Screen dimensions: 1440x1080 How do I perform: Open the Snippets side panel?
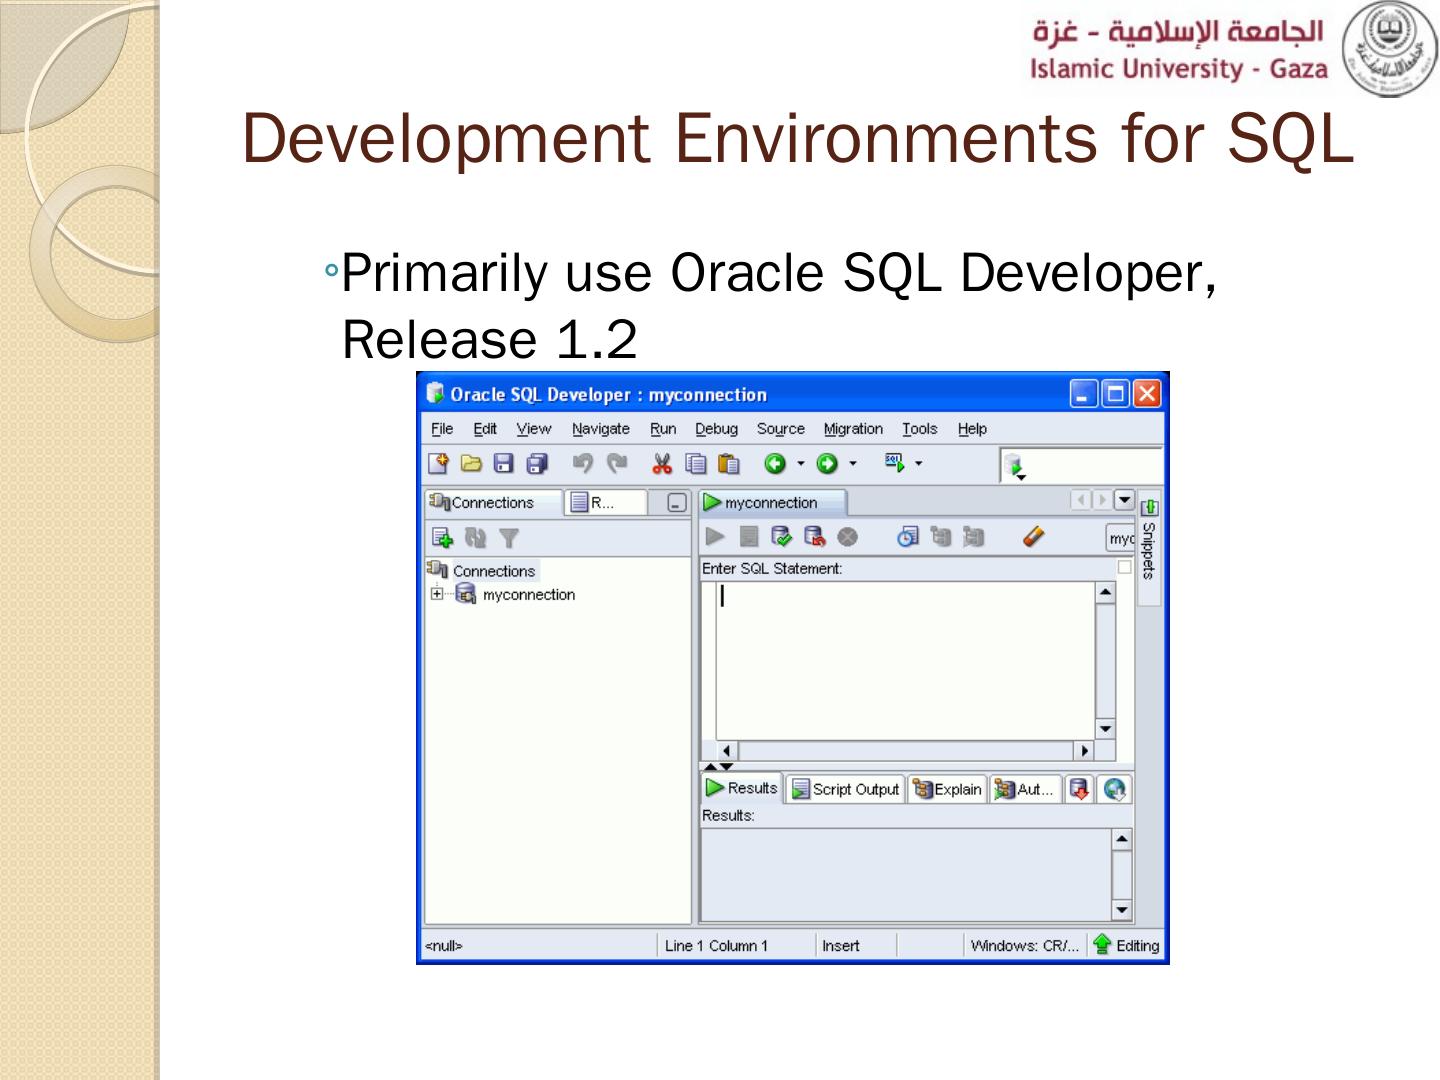click(1149, 550)
